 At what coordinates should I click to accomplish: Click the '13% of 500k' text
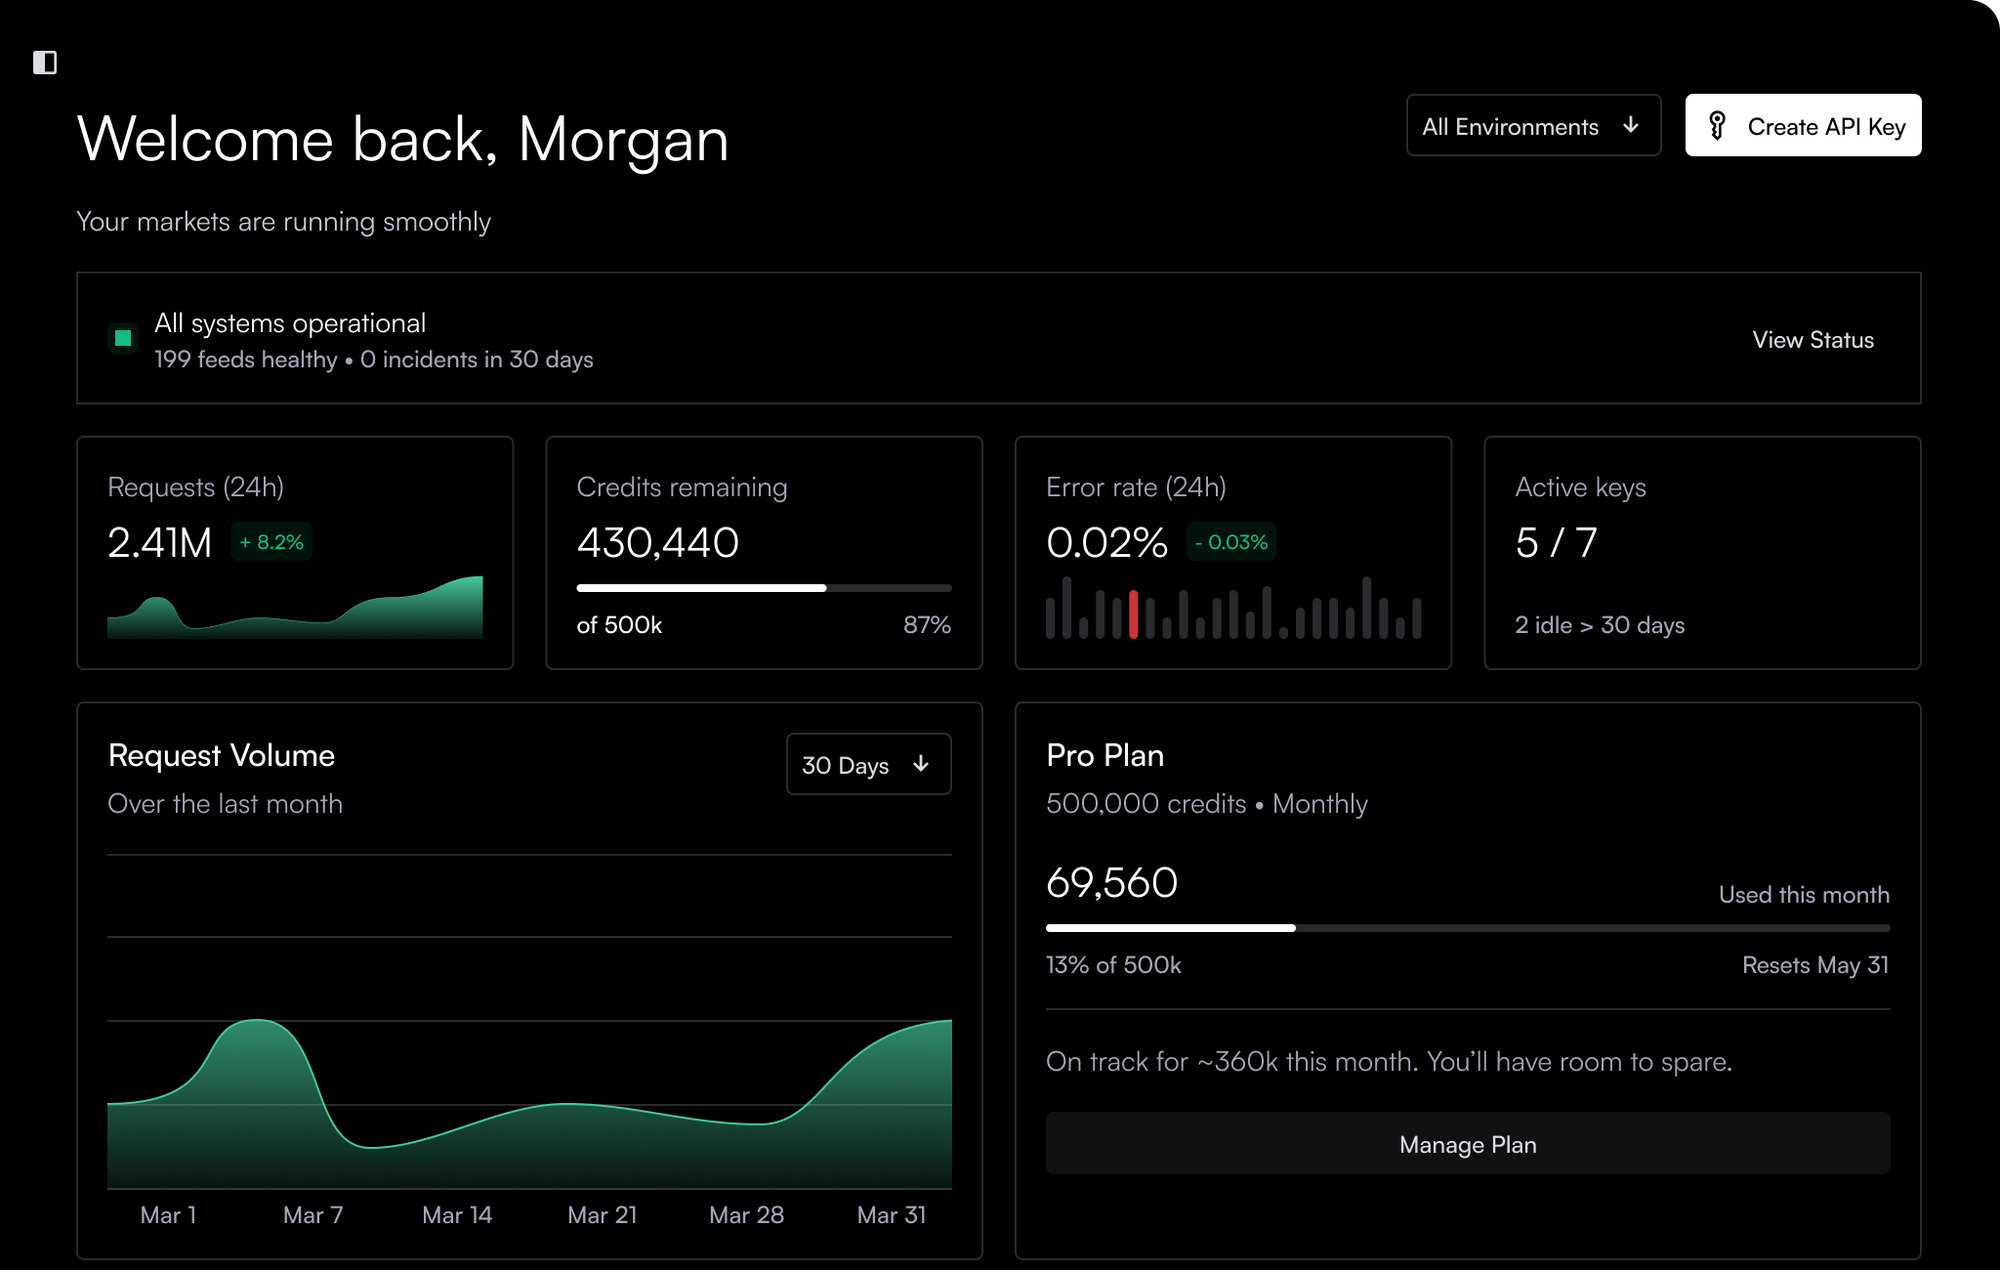pyautogui.click(x=1114, y=965)
